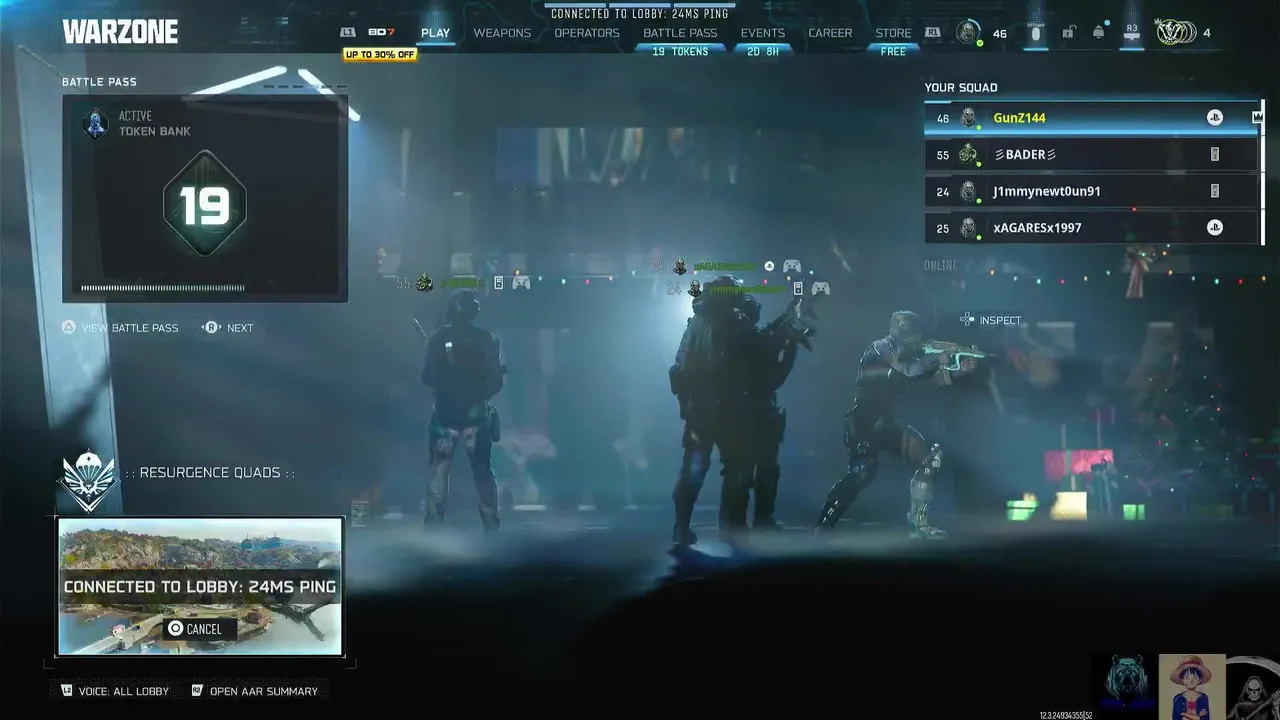Click the INSPECT prompt
The height and width of the screenshot is (720, 1280).
pyautogui.click(x=991, y=320)
